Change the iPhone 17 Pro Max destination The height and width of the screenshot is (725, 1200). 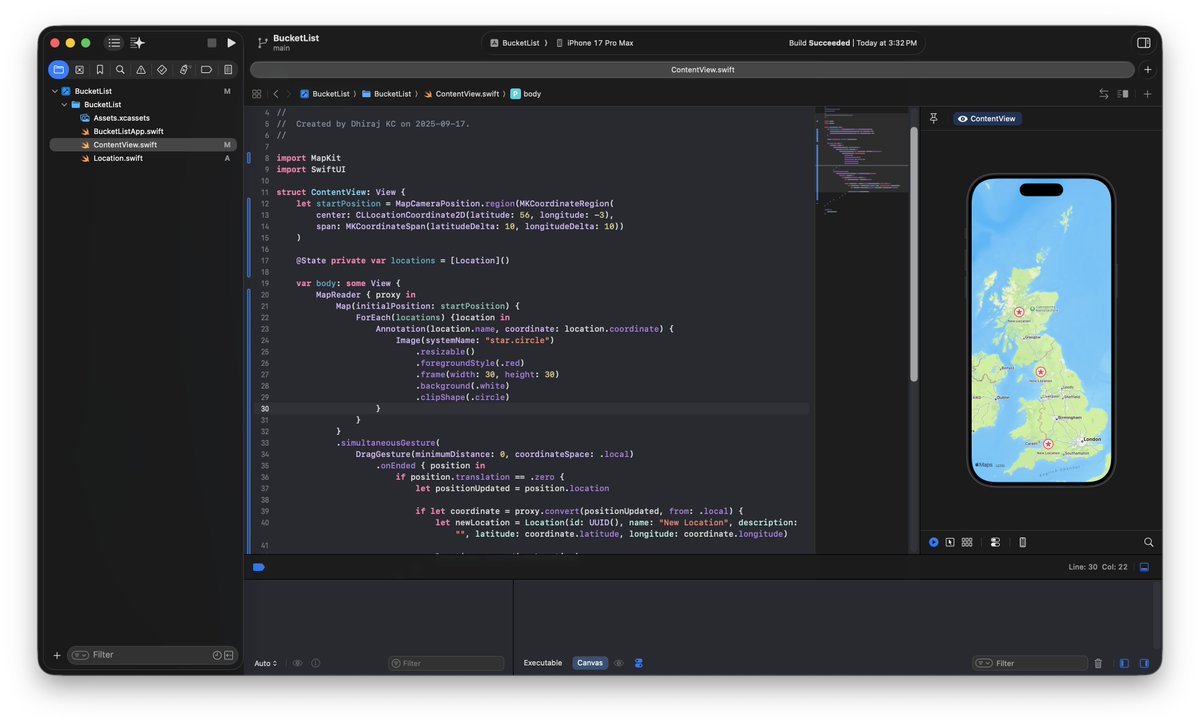coord(594,43)
